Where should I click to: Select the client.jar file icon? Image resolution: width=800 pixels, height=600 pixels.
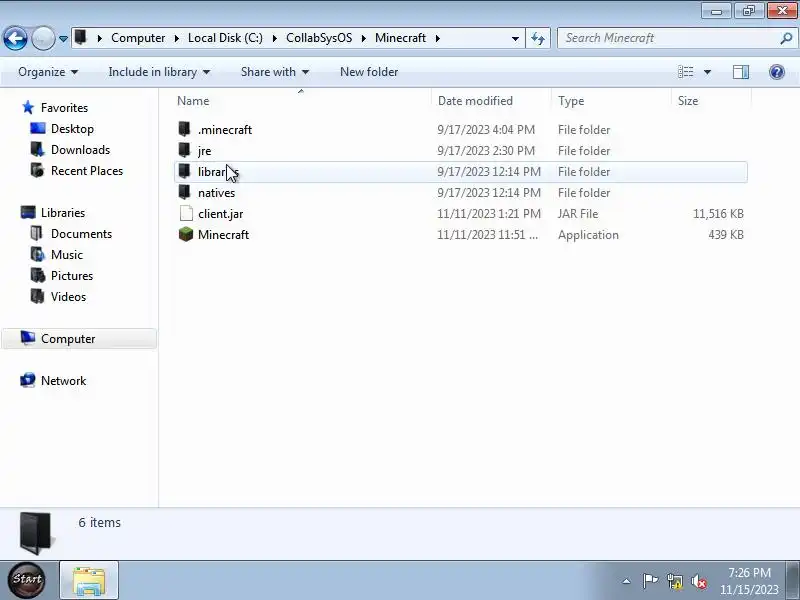[x=186, y=213]
